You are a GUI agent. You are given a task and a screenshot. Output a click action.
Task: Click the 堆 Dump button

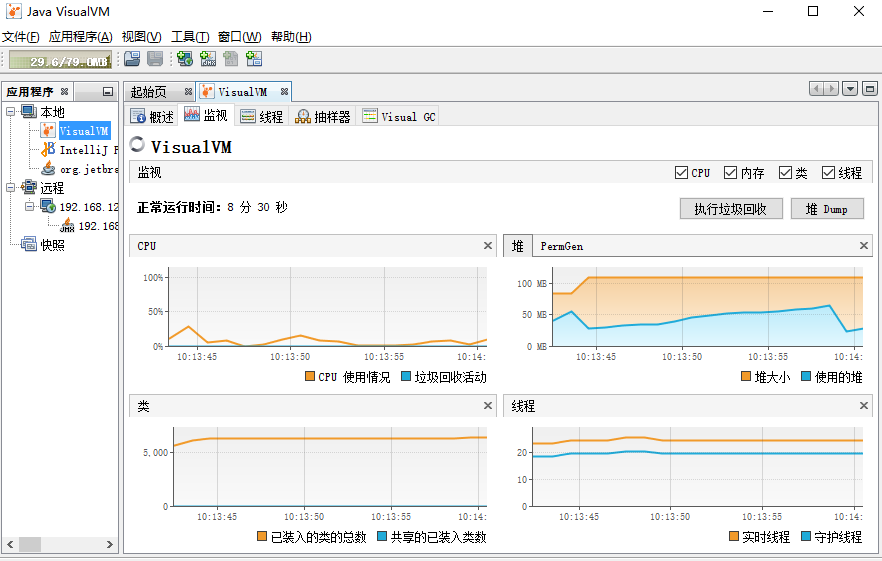tap(827, 209)
